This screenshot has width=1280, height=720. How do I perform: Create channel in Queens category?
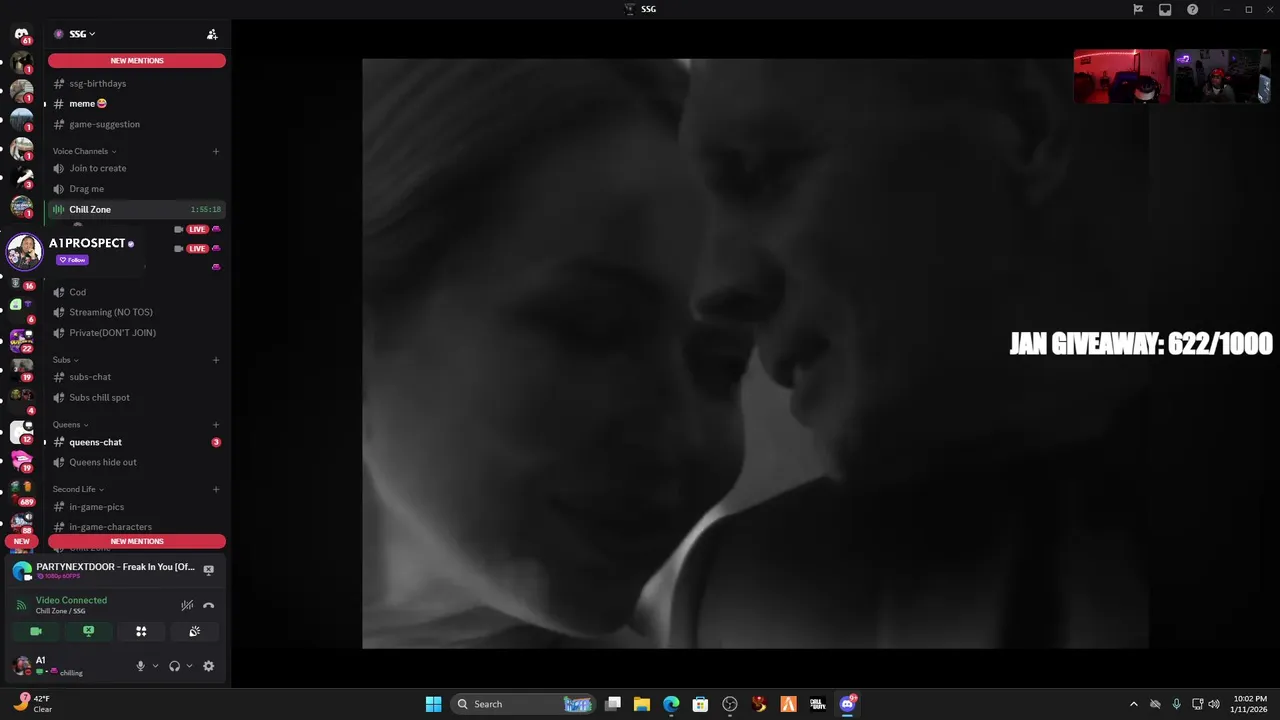[216, 424]
